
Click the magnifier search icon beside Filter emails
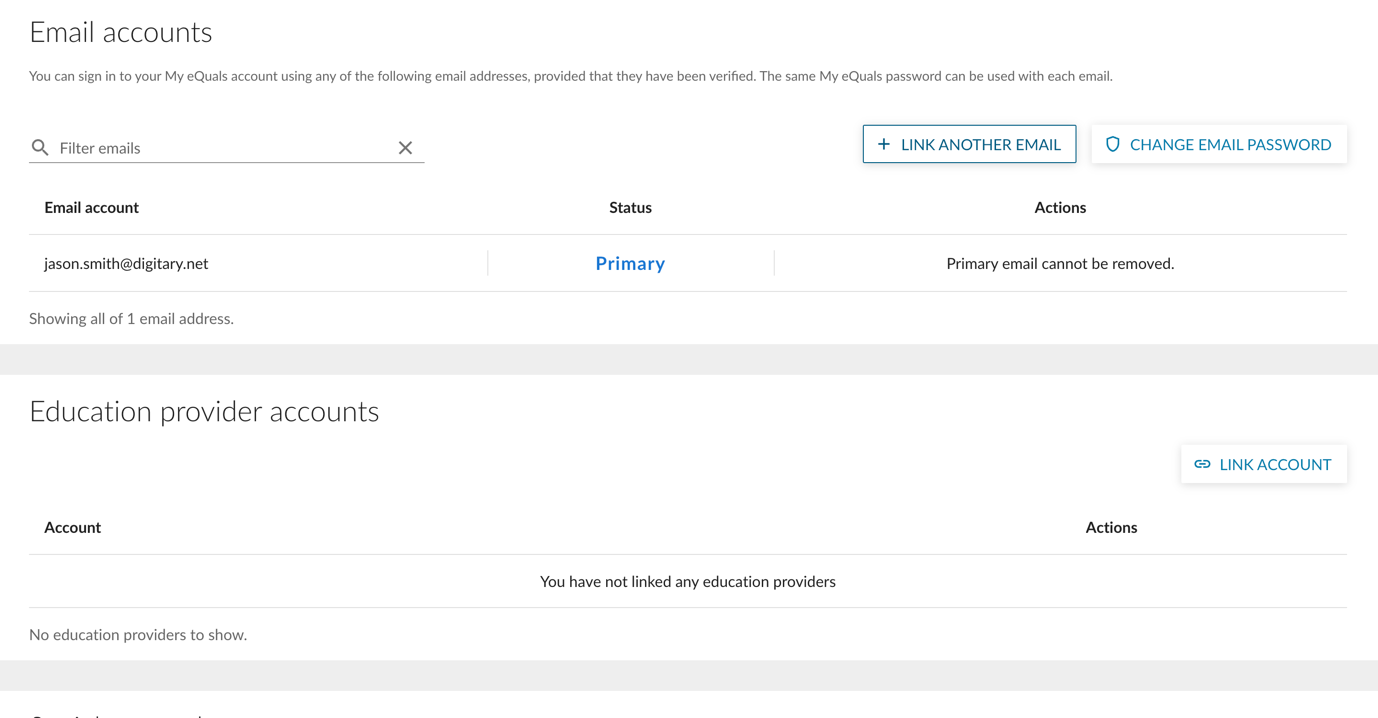[x=40, y=148]
